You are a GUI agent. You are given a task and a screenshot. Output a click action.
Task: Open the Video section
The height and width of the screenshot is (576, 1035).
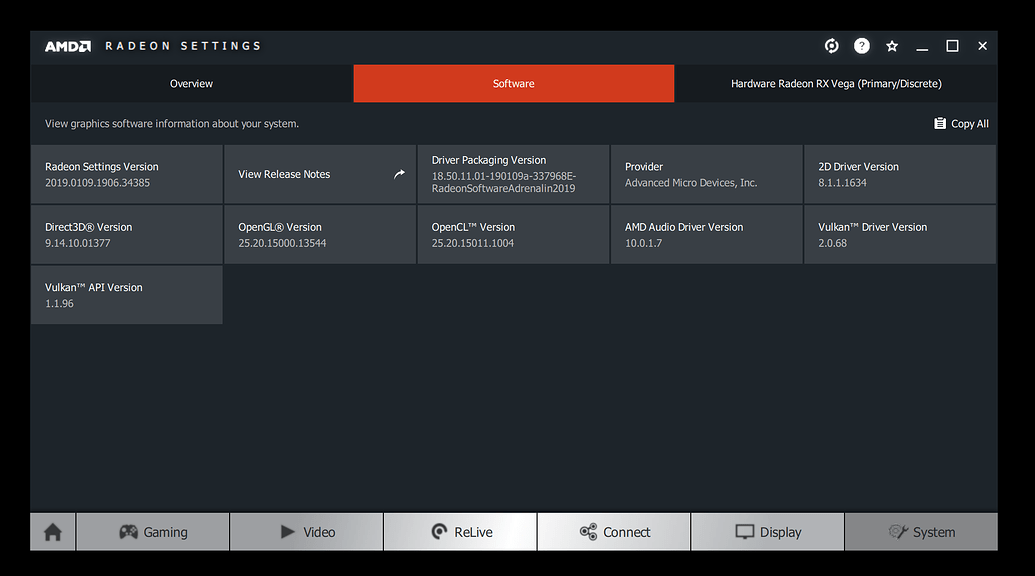[307, 532]
